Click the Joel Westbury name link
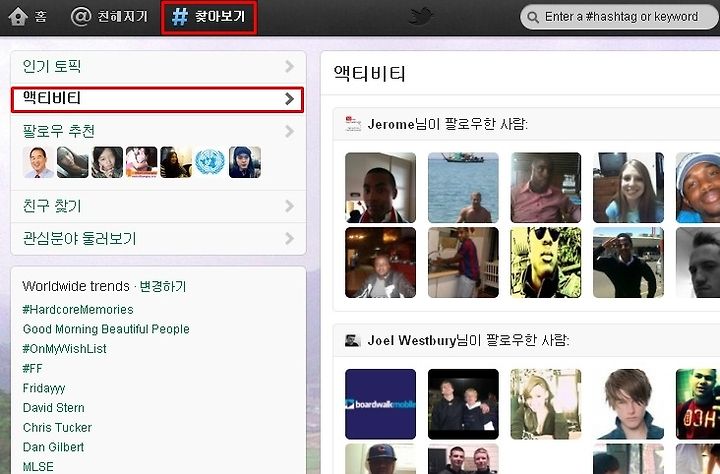720x474 pixels. click(x=412, y=341)
